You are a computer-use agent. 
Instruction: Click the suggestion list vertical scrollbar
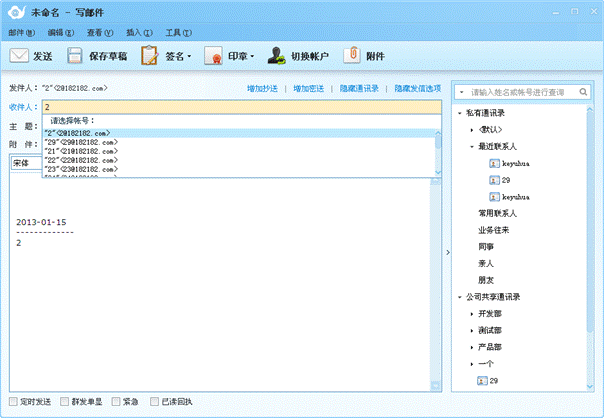[438, 150]
